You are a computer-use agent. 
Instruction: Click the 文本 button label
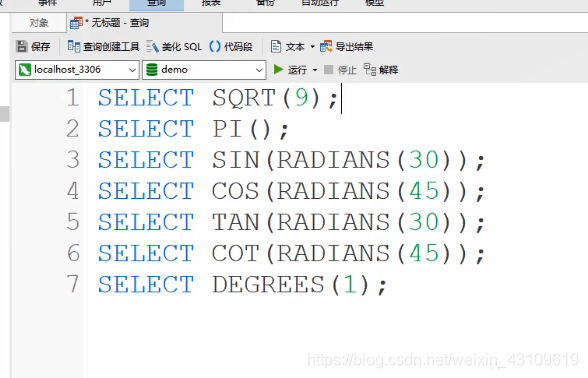295,47
